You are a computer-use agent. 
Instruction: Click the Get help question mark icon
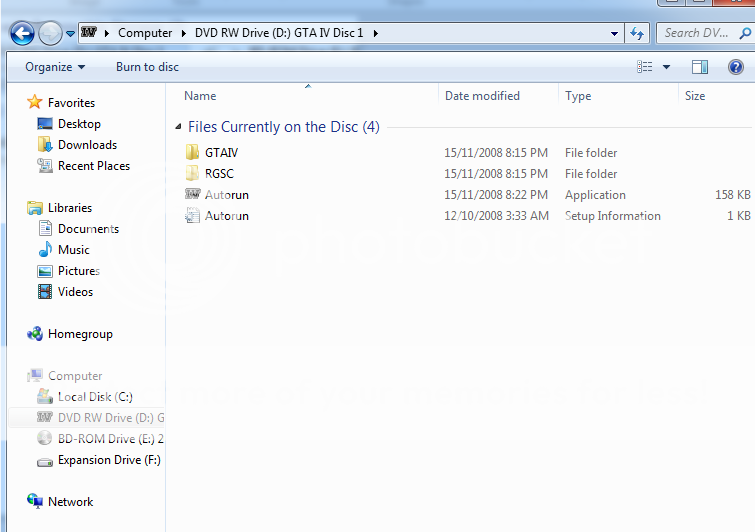click(736, 67)
